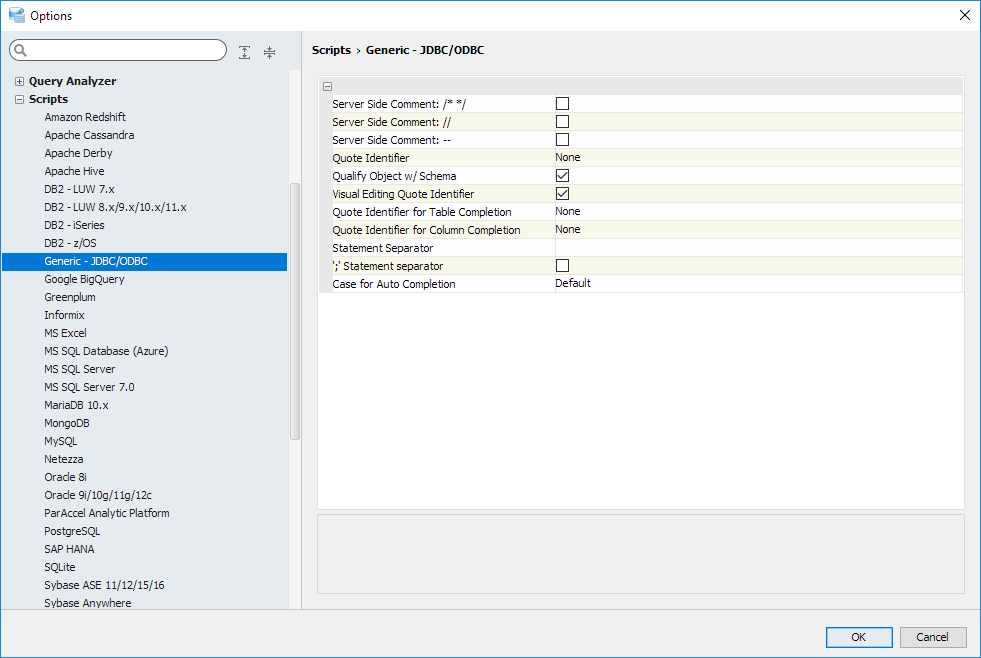Select PostgreSQL in the scripts list

72,531
